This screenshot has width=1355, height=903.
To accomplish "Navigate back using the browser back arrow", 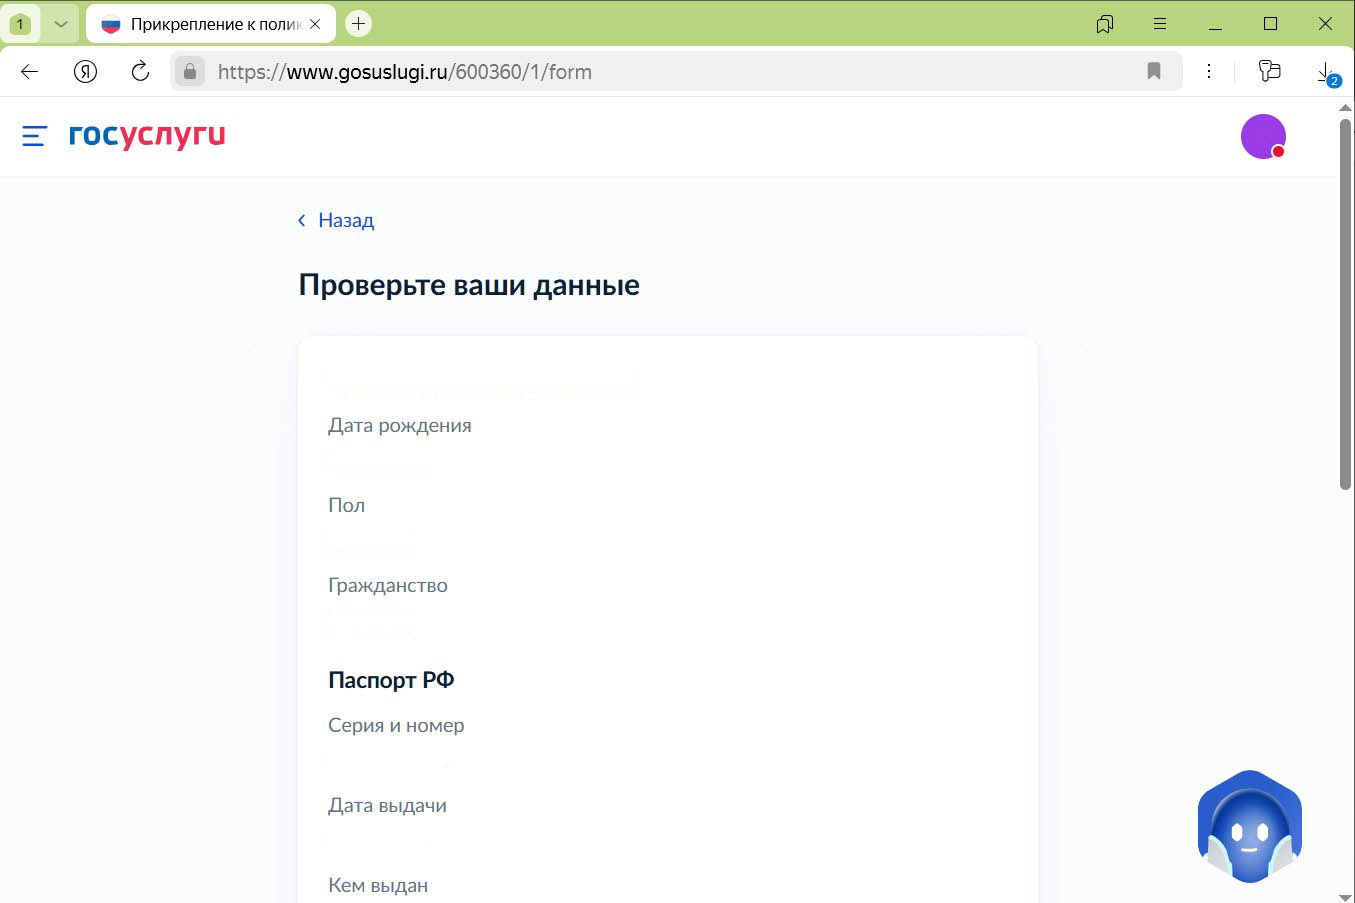I will coord(28,71).
